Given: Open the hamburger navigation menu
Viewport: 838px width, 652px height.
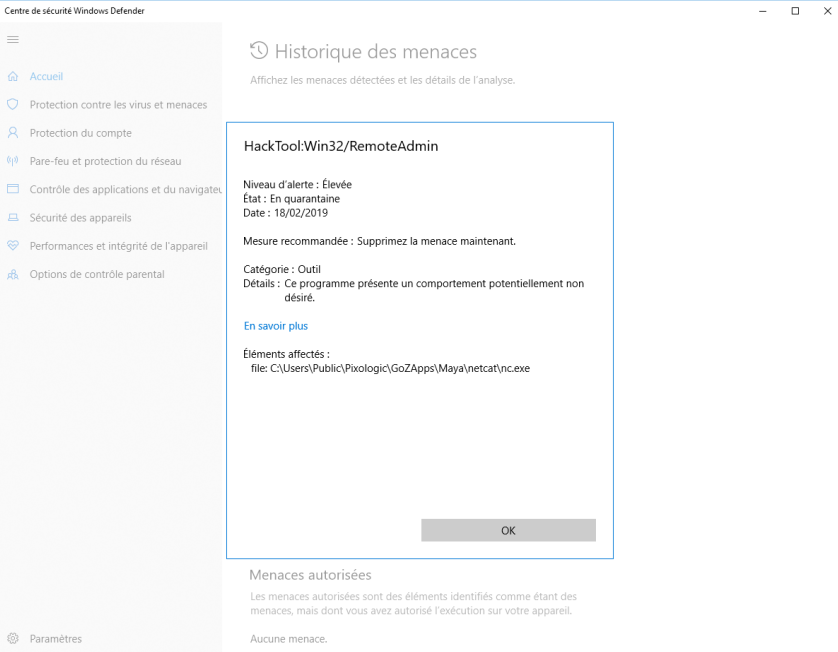Looking at the screenshot, I should pos(13,40).
